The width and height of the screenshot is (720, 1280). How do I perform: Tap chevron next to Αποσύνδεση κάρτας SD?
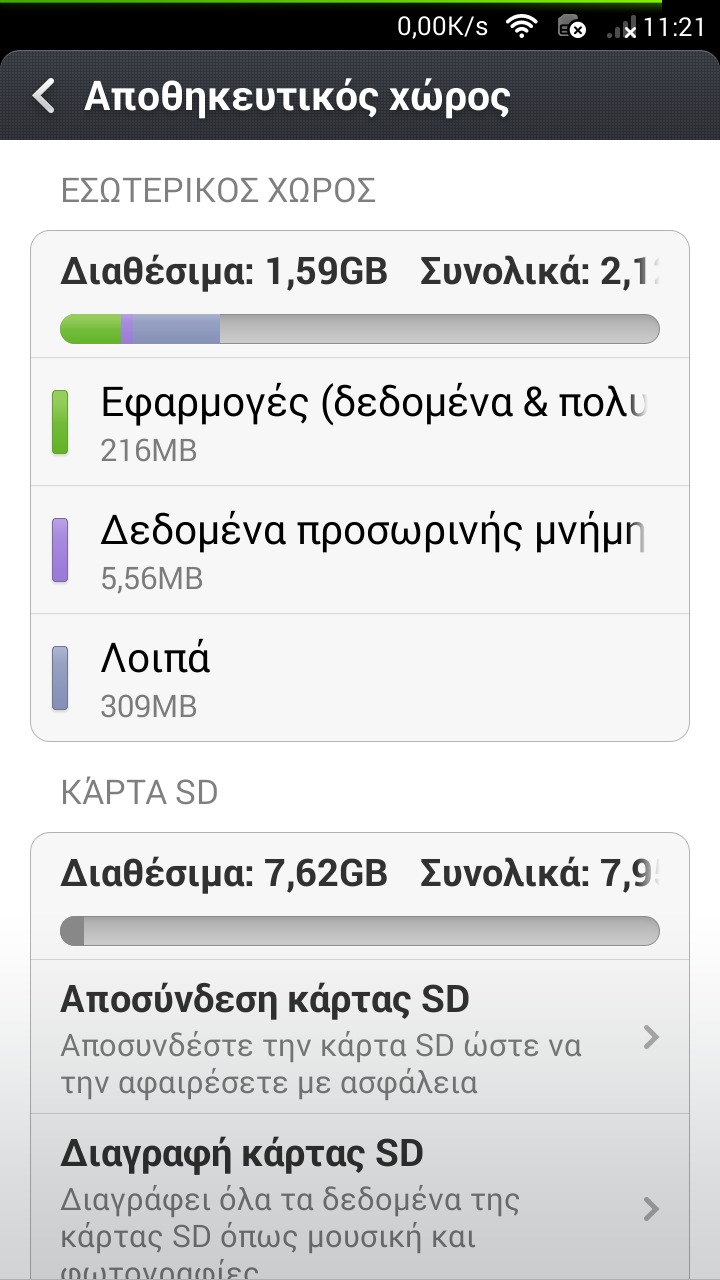tap(651, 1037)
